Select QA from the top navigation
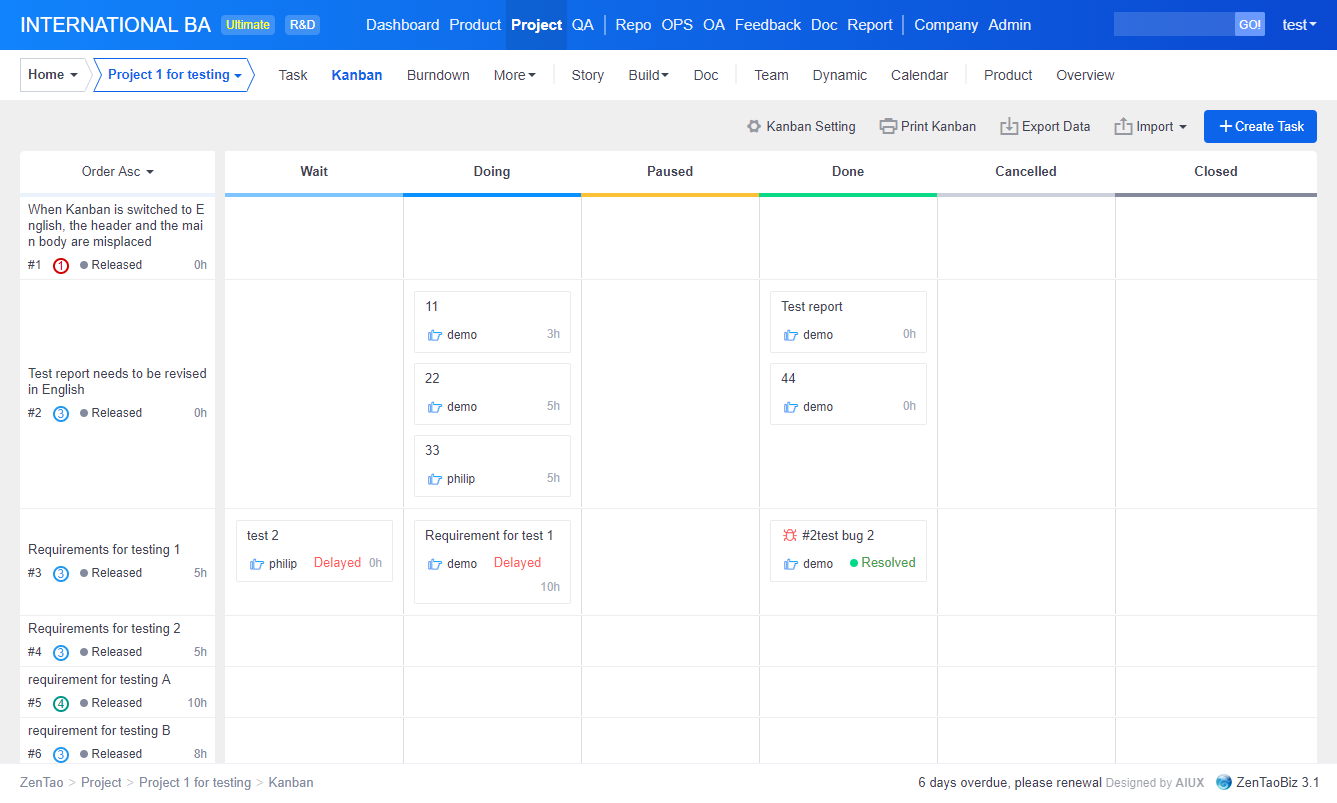 pyautogui.click(x=583, y=24)
